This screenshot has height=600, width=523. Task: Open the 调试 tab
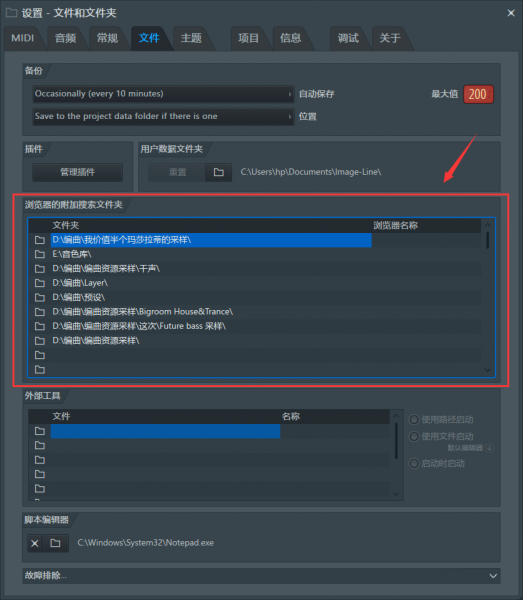coord(348,38)
